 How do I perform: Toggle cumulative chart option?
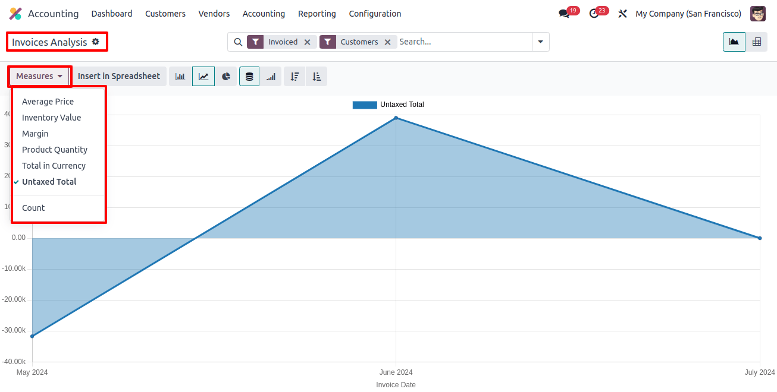pos(271,76)
